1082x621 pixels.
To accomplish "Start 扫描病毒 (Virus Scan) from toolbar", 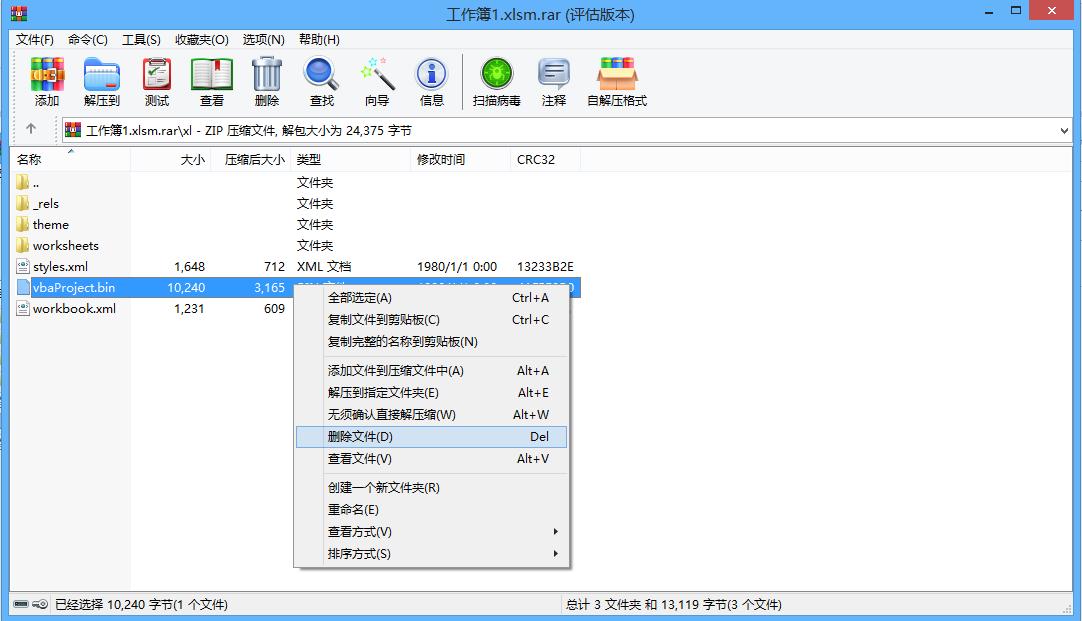I will tap(496, 80).
